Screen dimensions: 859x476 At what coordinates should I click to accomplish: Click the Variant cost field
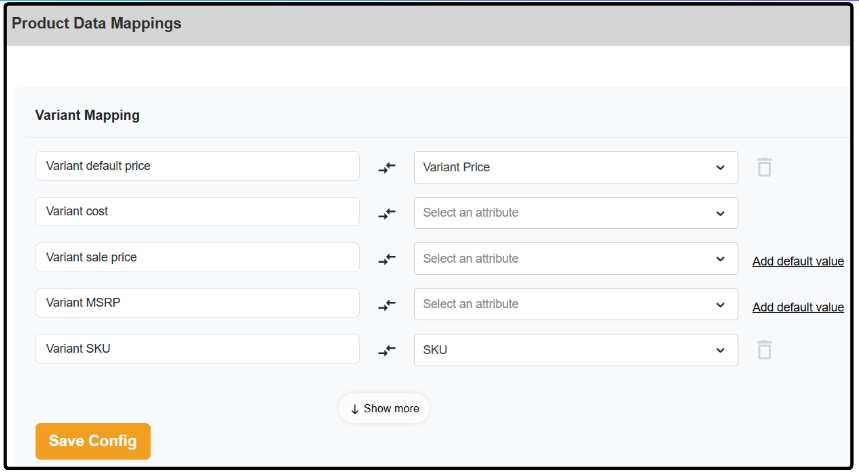point(197,212)
